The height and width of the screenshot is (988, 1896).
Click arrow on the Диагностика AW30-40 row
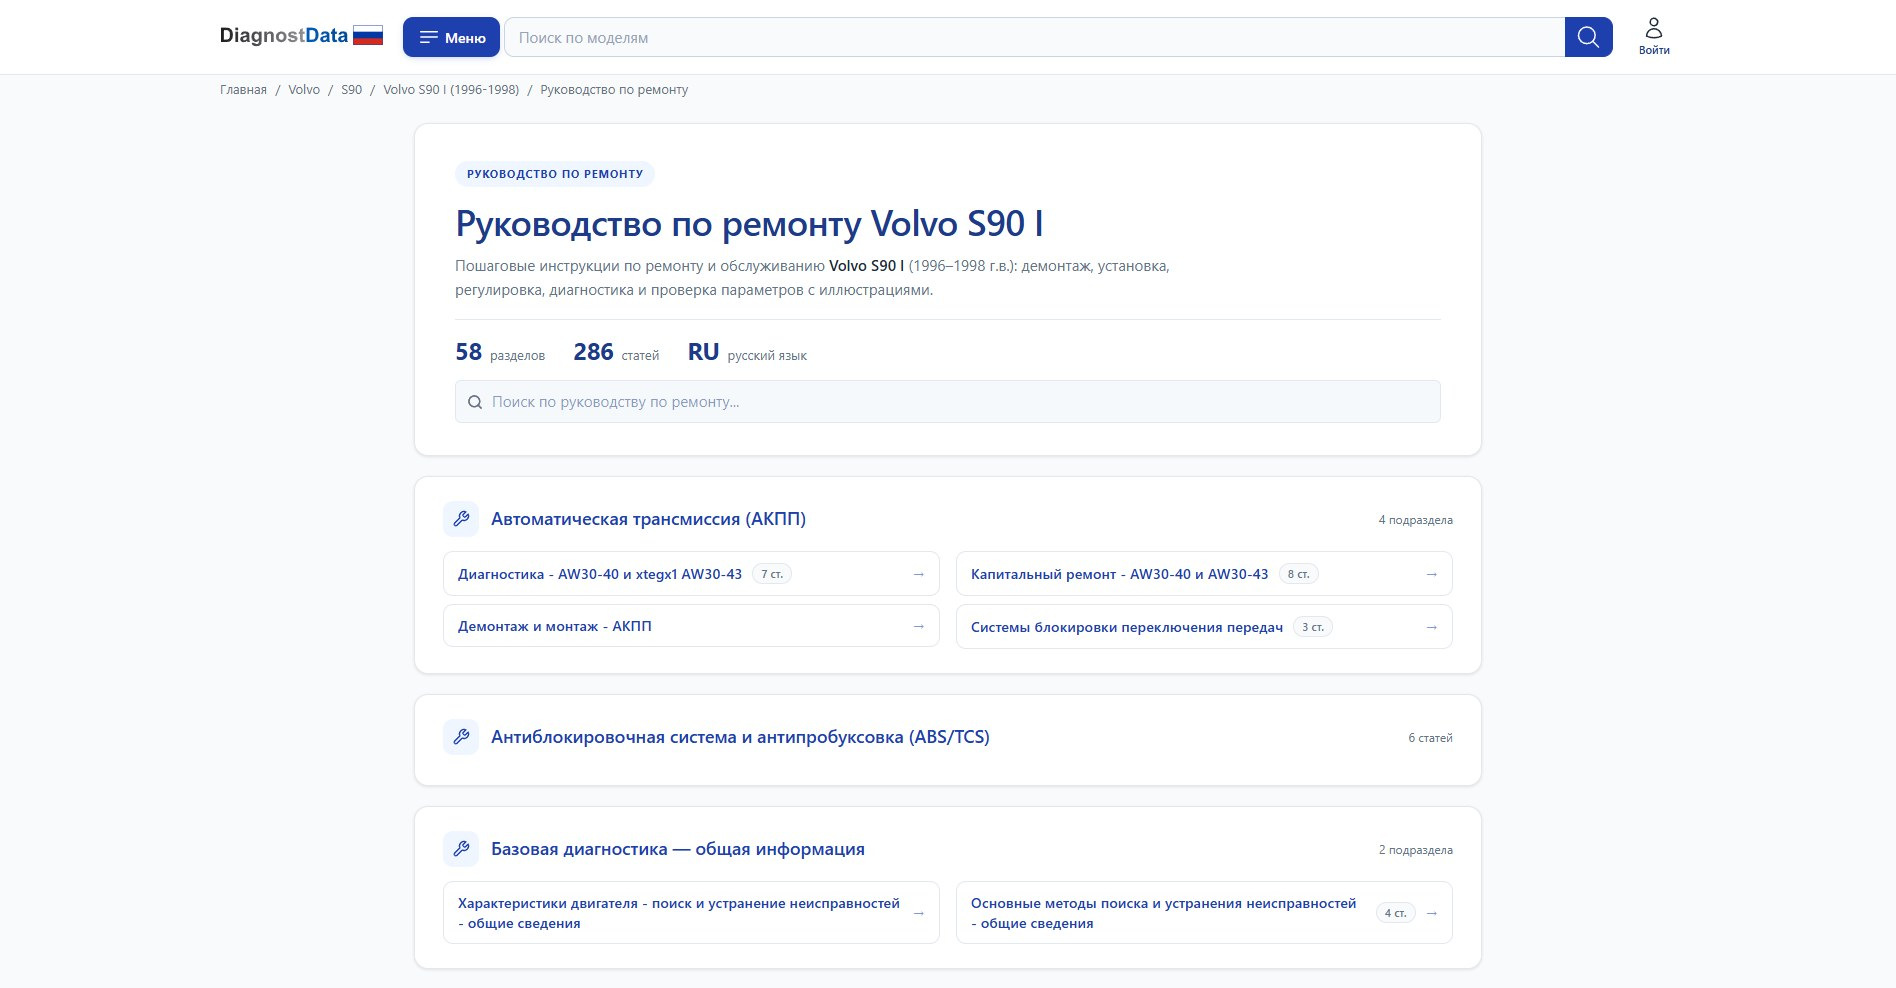(918, 574)
